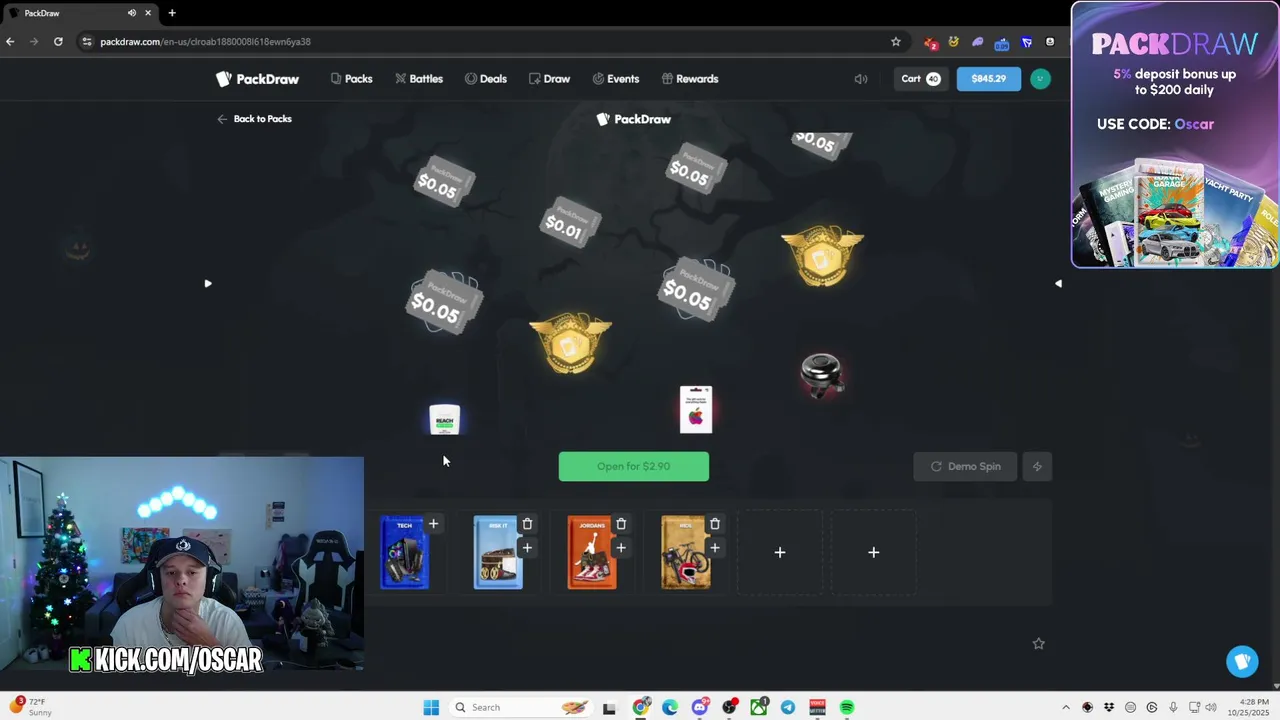Click the Reach floss item
The image size is (1280, 720).
click(x=444, y=419)
